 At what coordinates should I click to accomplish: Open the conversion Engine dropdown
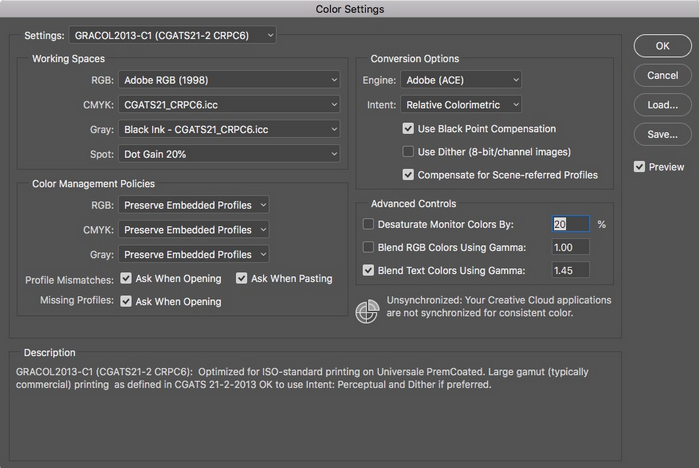click(x=460, y=79)
